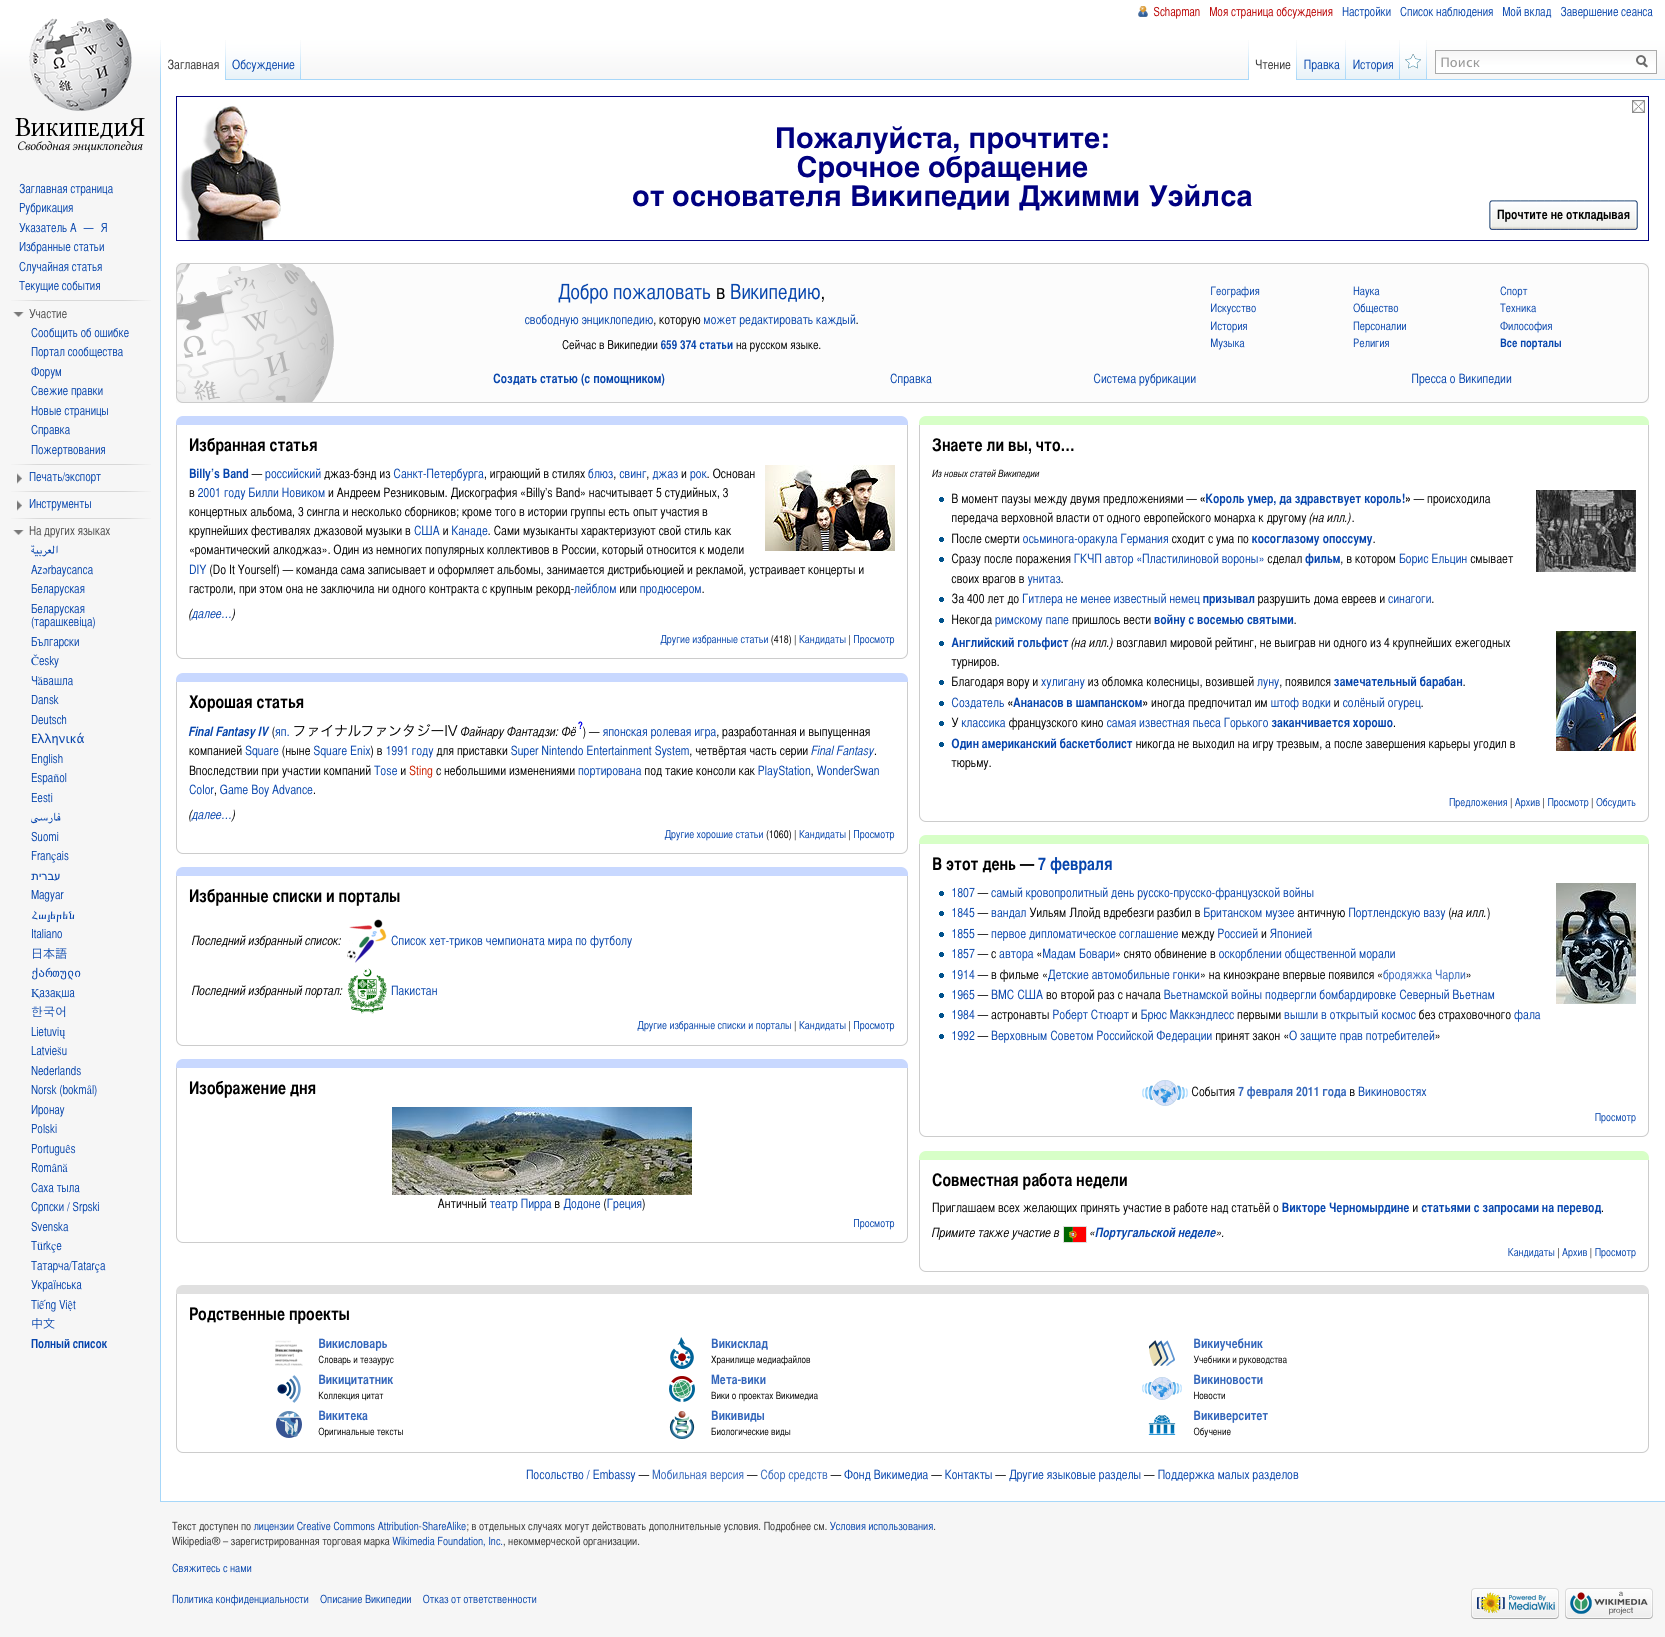Open Список наблюдения link

[x=1446, y=12]
